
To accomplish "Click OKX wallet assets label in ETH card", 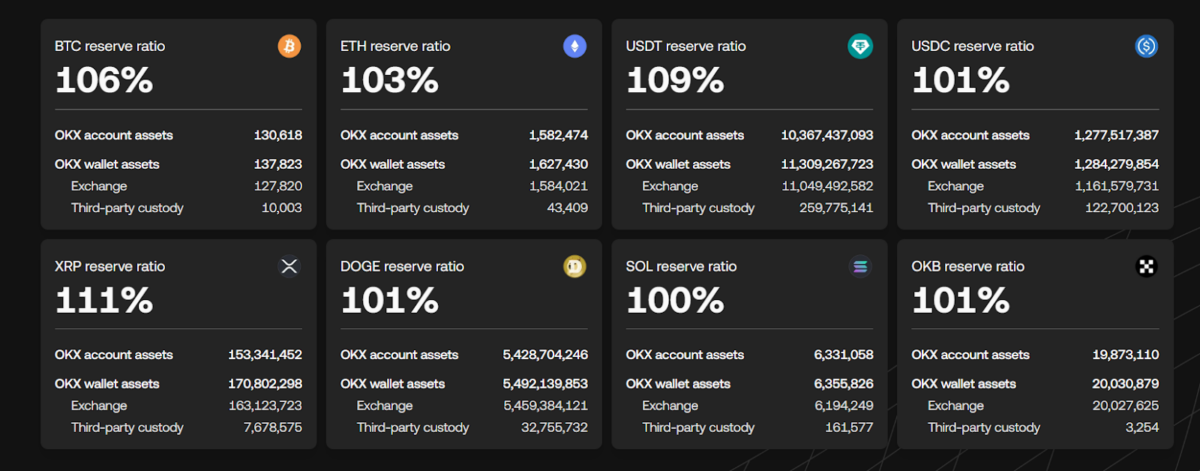I will coord(393,164).
